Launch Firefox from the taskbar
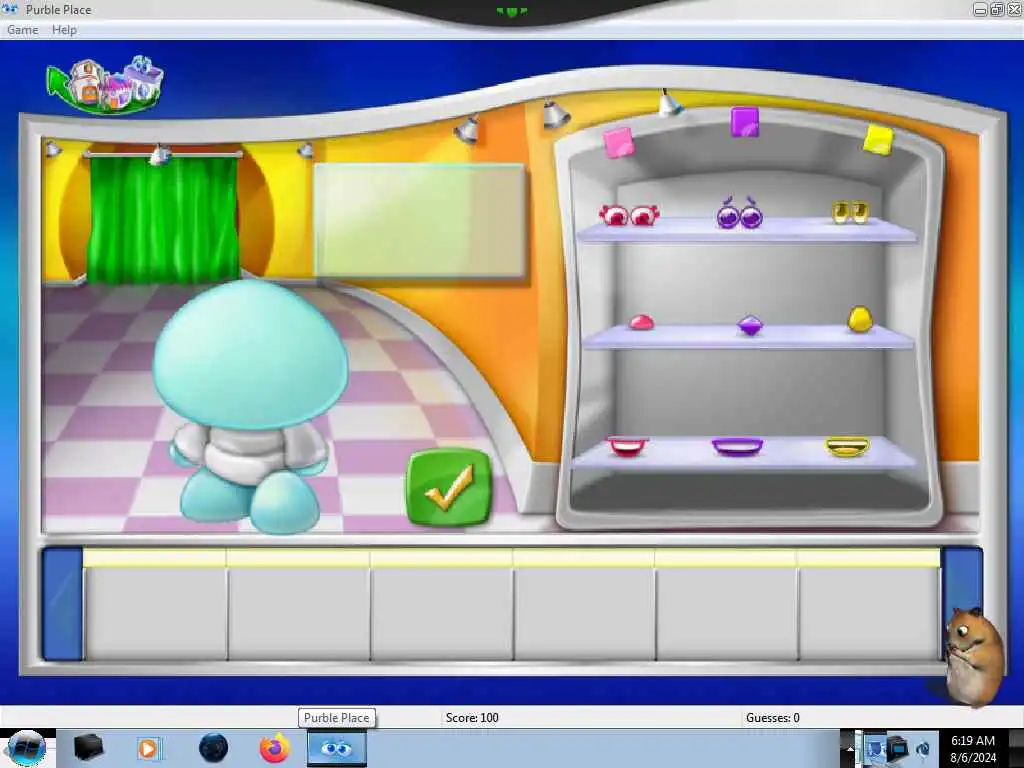The width and height of the screenshot is (1024, 768). pos(275,748)
